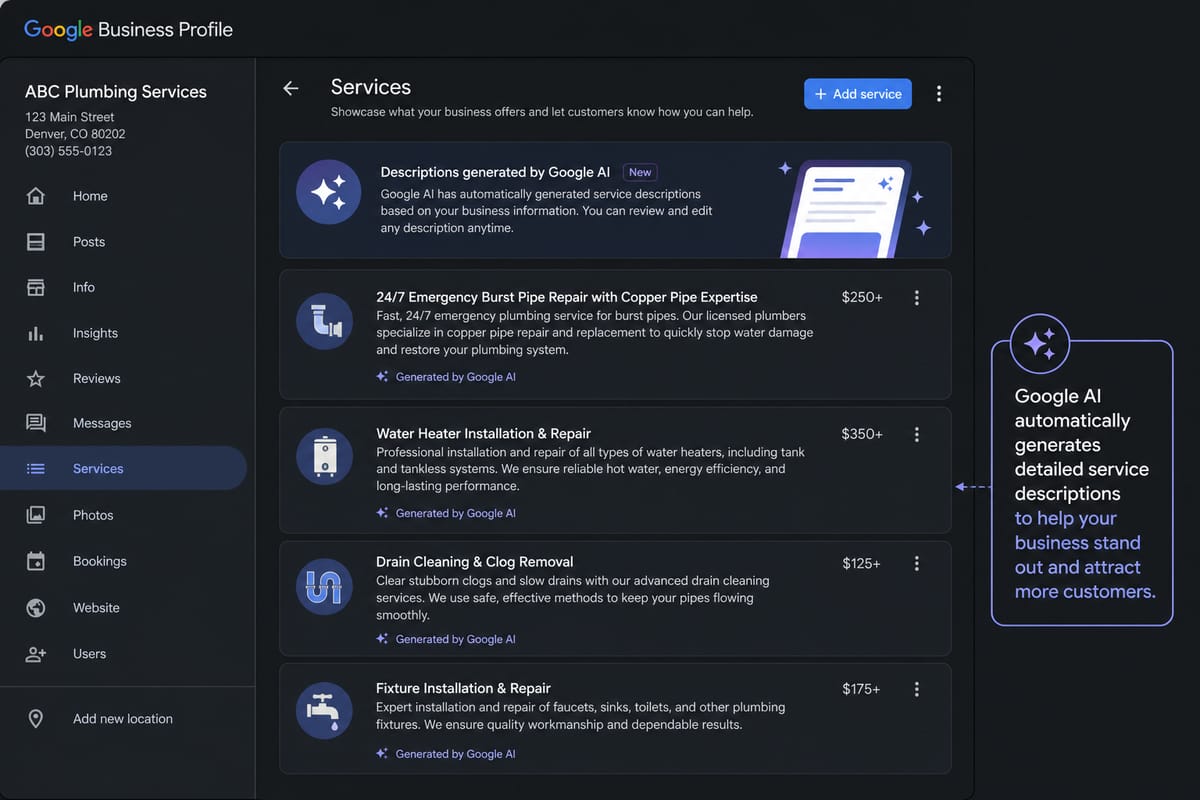This screenshot has height=800, width=1200.
Task: Open more options for Fixture Installation & Repair
Action: [917, 689]
